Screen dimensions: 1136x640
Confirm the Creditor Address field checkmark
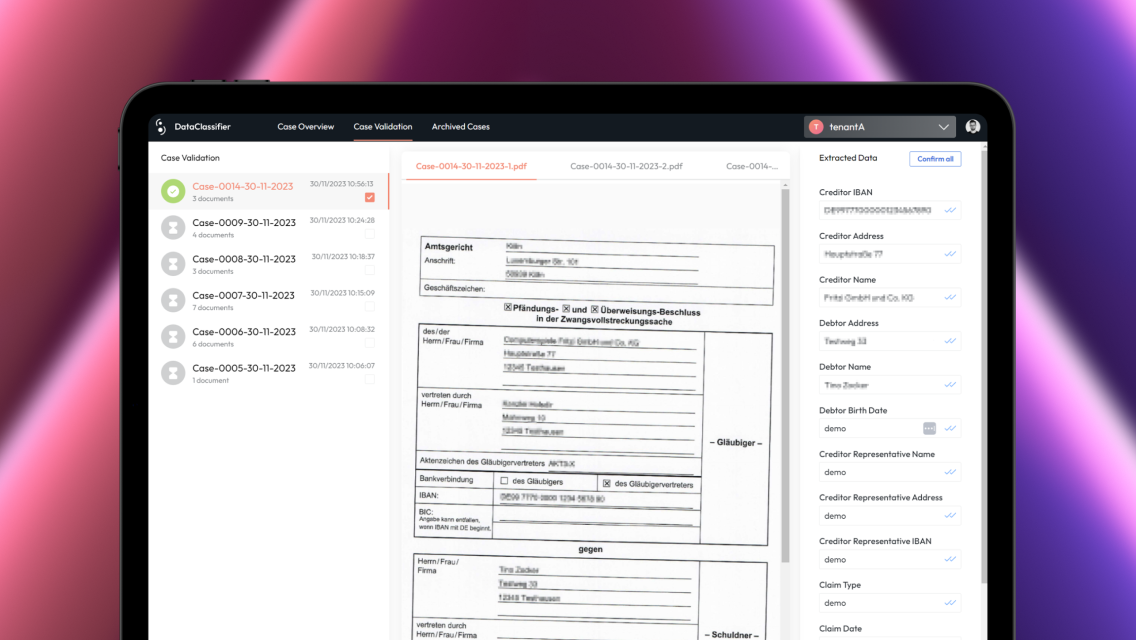click(950, 254)
